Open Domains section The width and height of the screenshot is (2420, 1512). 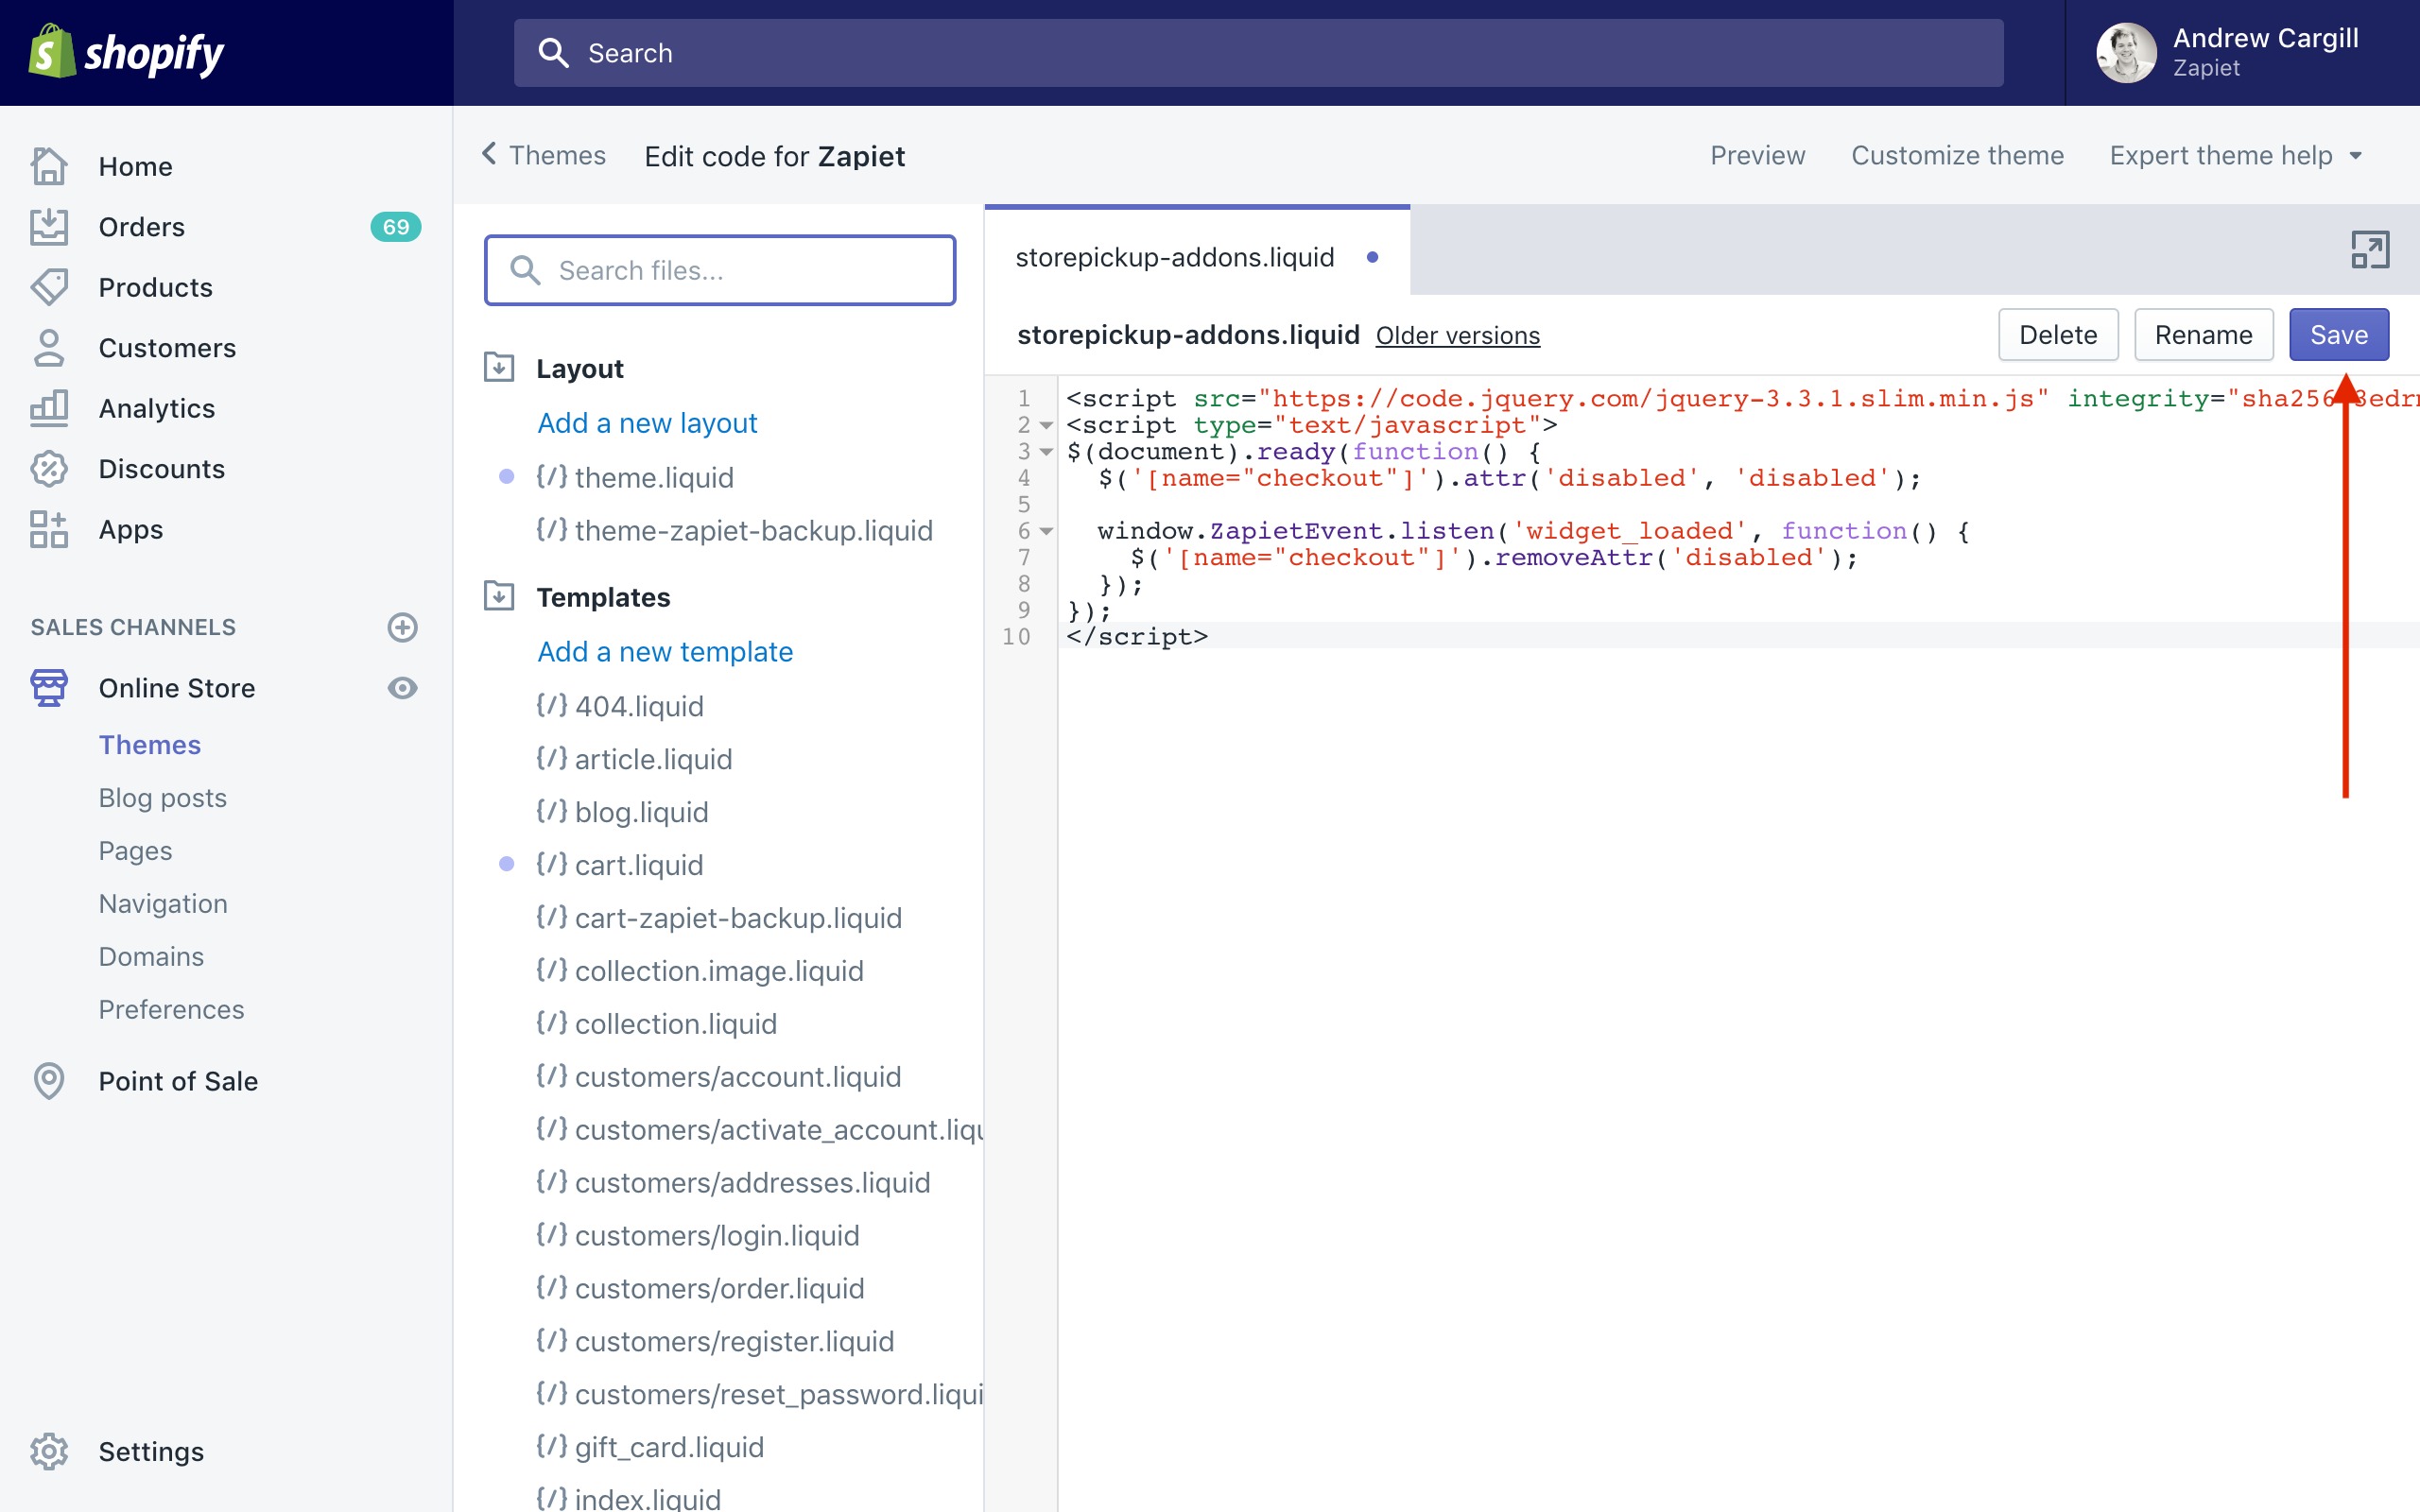pos(151,957)
